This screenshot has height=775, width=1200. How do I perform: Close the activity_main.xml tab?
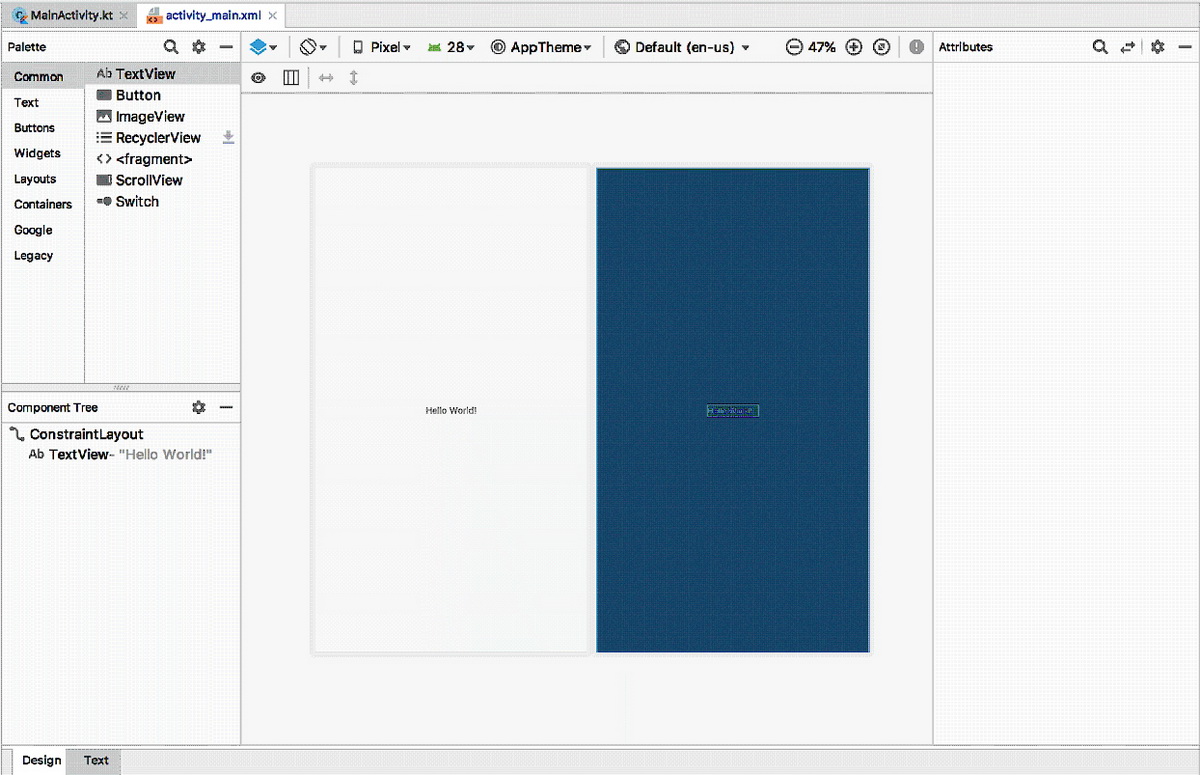tap(273, 16)
